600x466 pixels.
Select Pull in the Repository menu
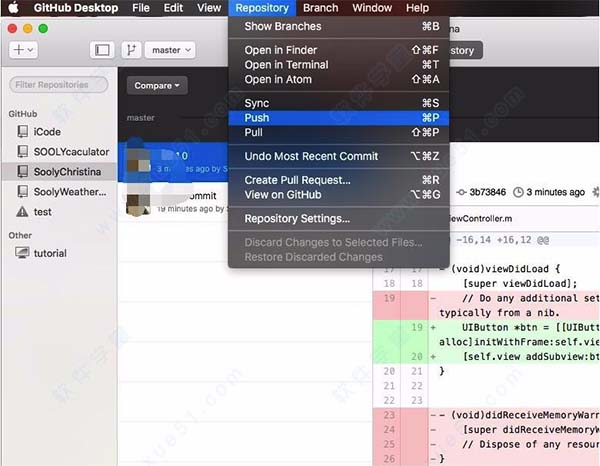339,132
